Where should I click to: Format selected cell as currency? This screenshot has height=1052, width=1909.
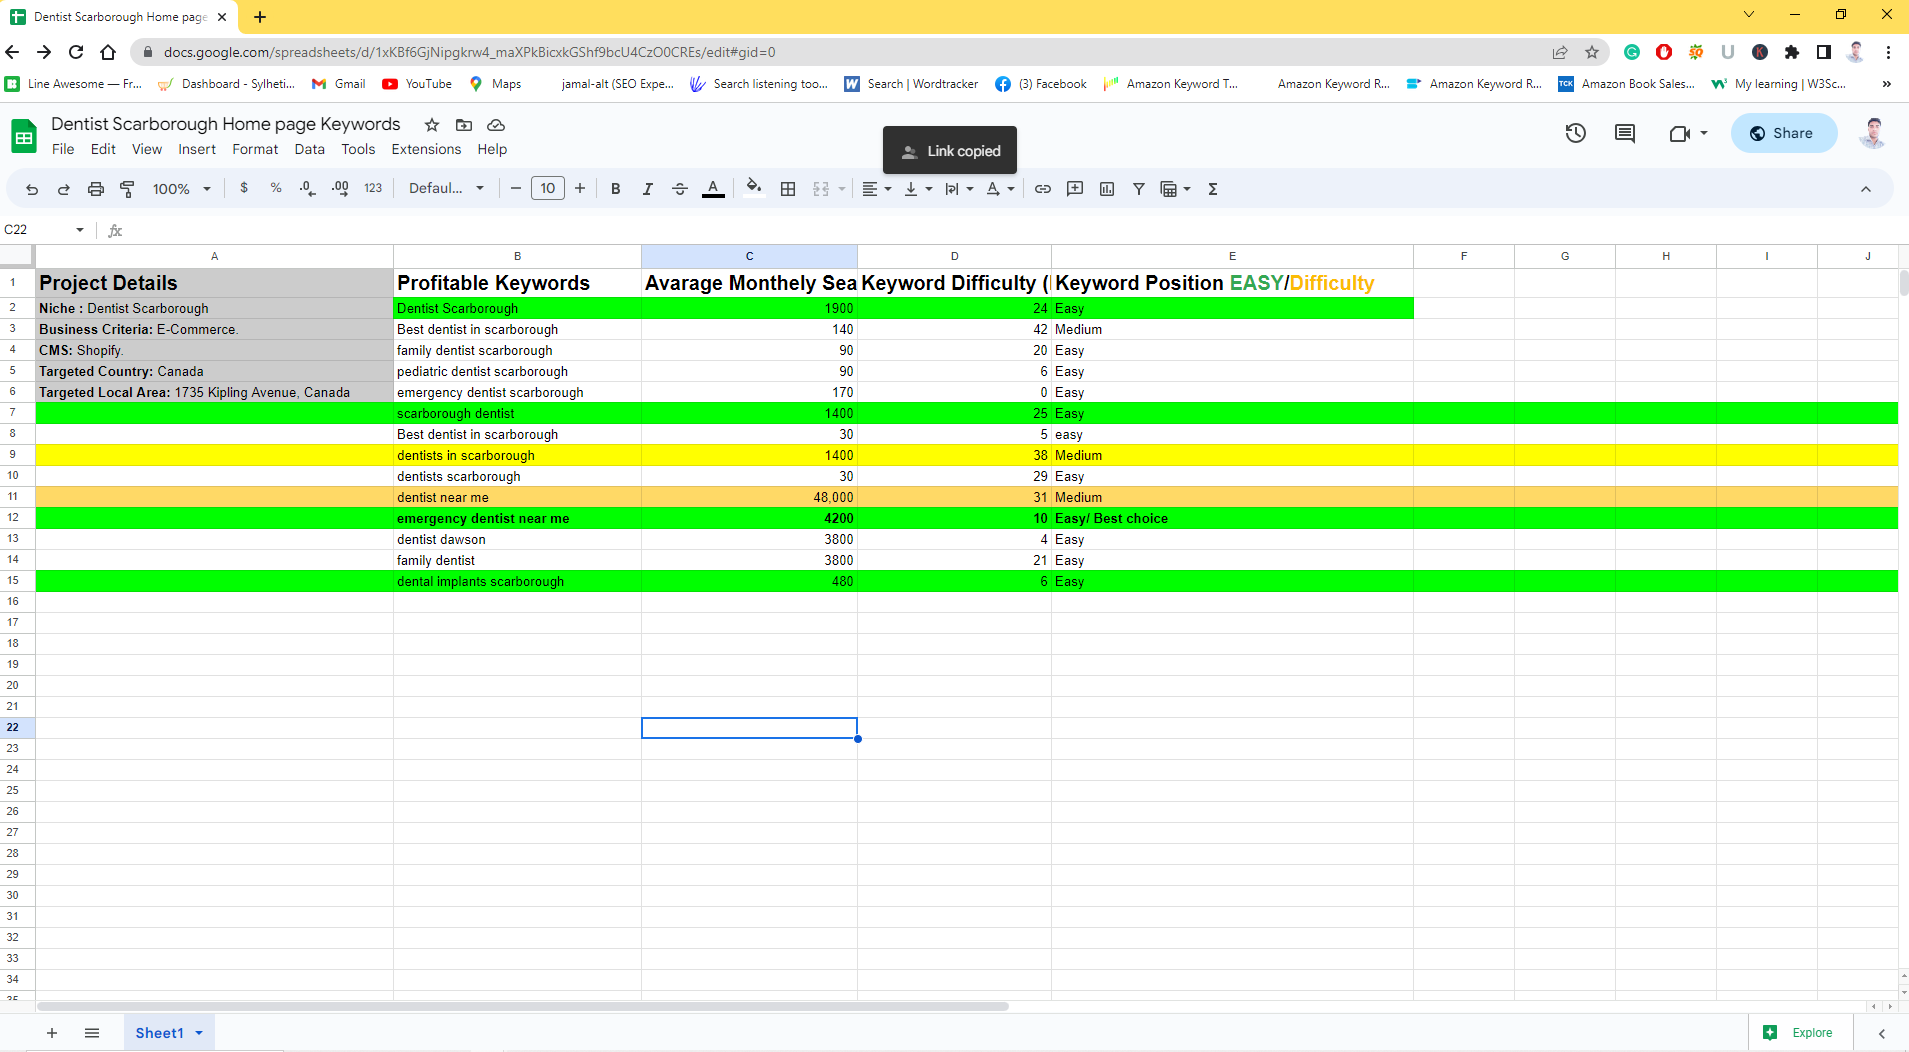(x=245, y=188)
